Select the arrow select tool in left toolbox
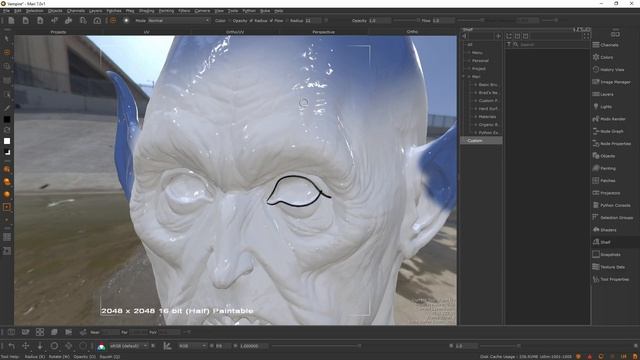The width and height of the screenshot is (640, 360). pyautogui.click(x=7, y=39)
